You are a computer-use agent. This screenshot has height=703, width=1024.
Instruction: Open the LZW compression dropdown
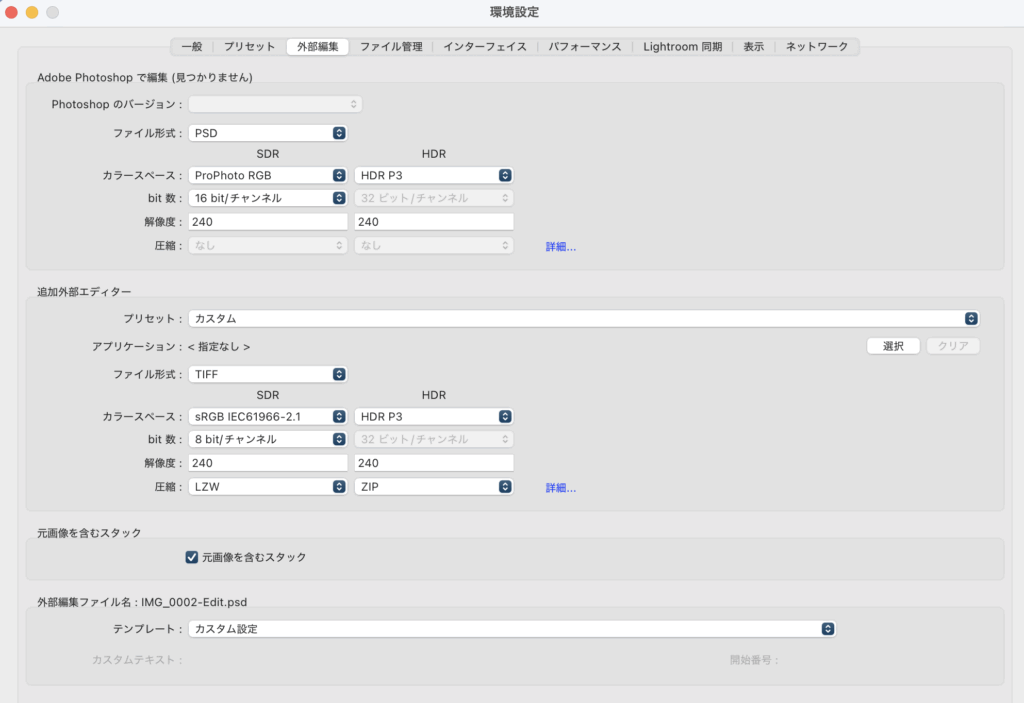point(268,487)
